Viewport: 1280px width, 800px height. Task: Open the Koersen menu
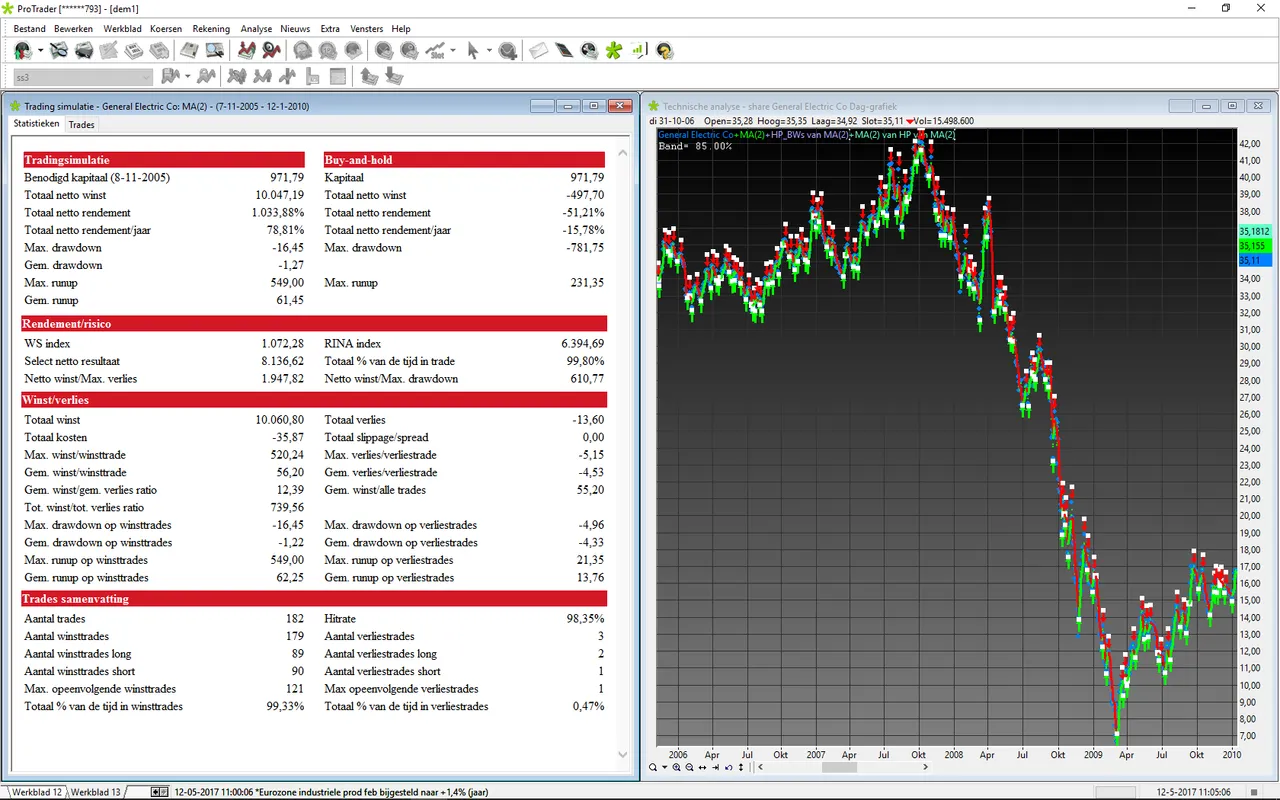(166, 29)
